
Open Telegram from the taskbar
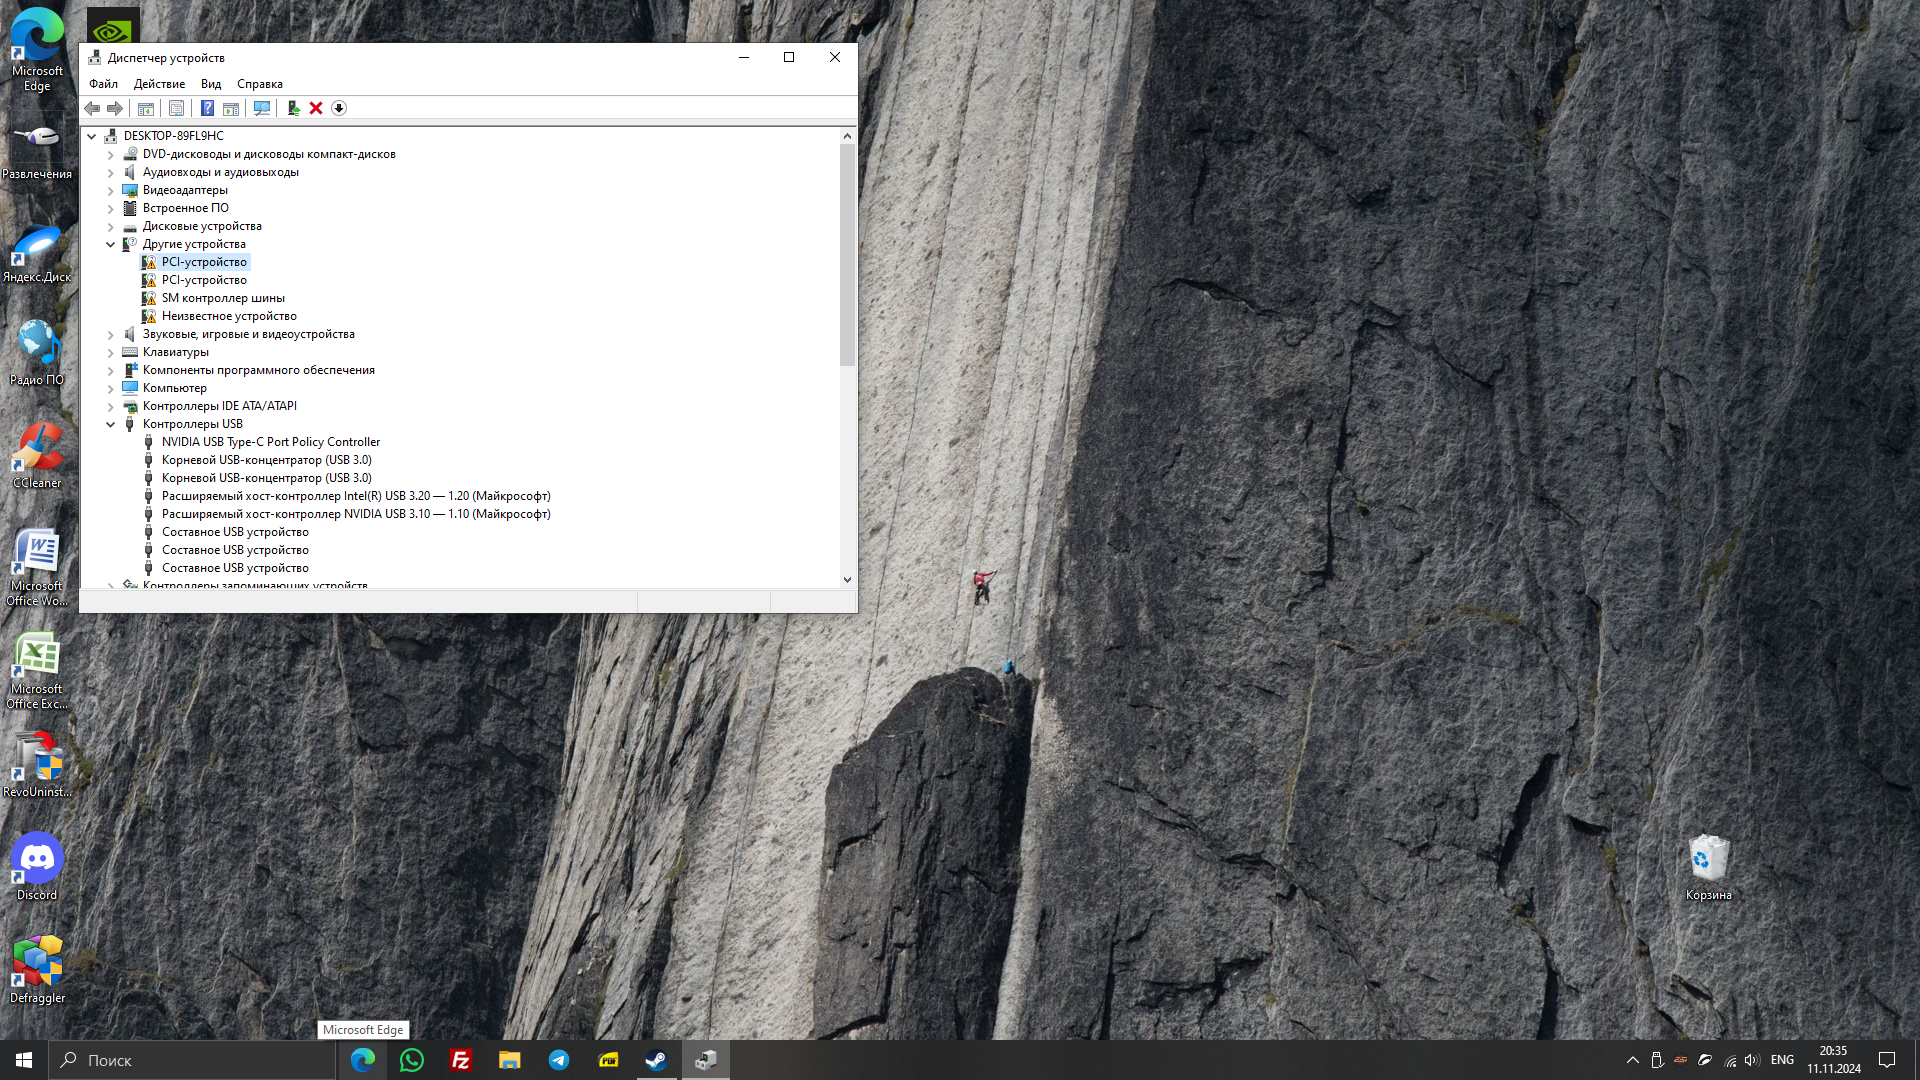click(x=559, y=1060)
